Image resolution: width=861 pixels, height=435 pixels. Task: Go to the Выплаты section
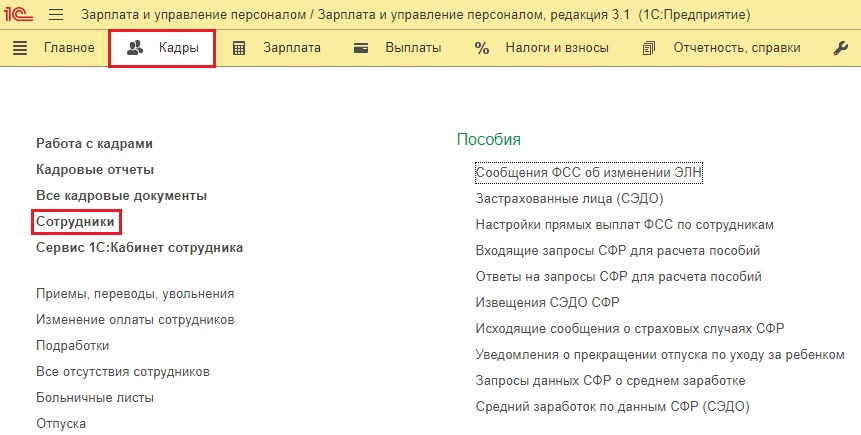[413, 48]
